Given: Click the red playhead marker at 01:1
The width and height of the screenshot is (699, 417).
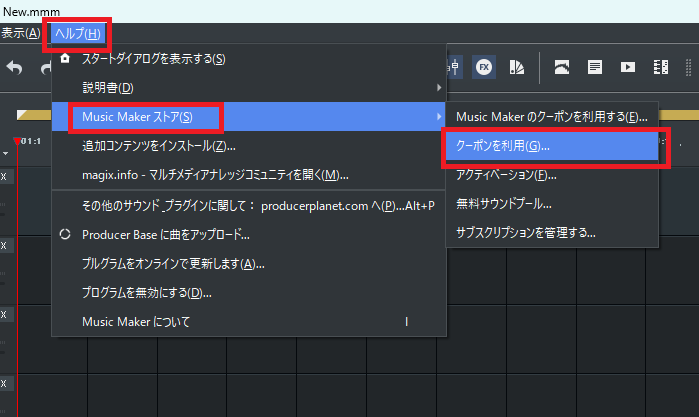Looking at the screenshot, I should (x=17, y=140).
